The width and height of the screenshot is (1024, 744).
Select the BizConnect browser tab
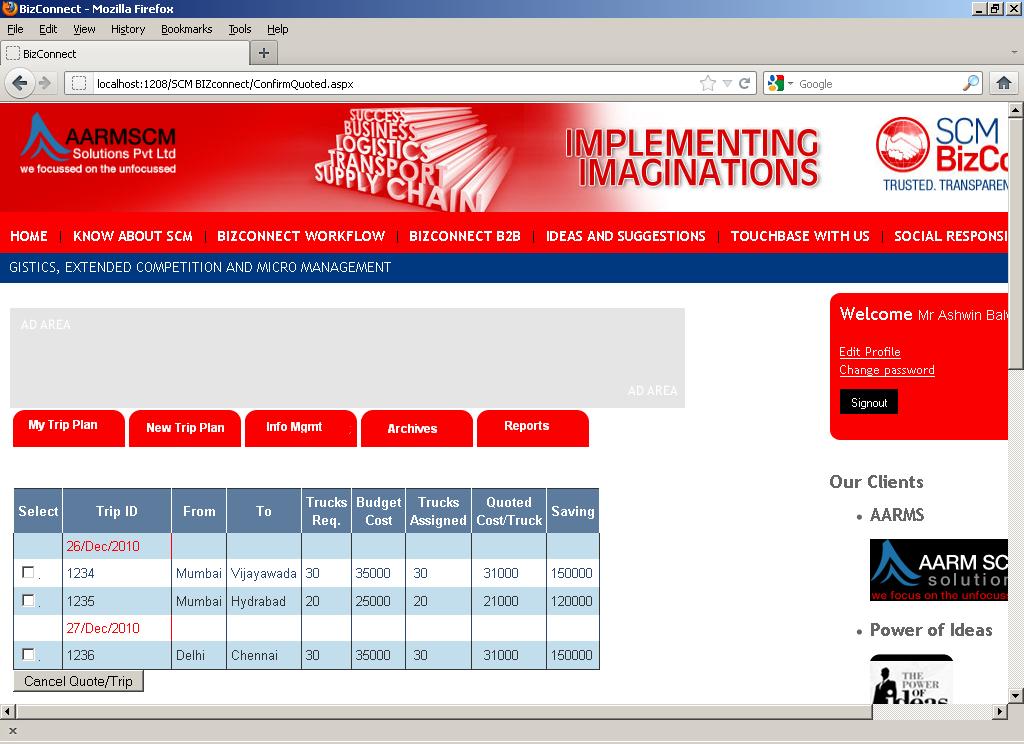[125, 54]
